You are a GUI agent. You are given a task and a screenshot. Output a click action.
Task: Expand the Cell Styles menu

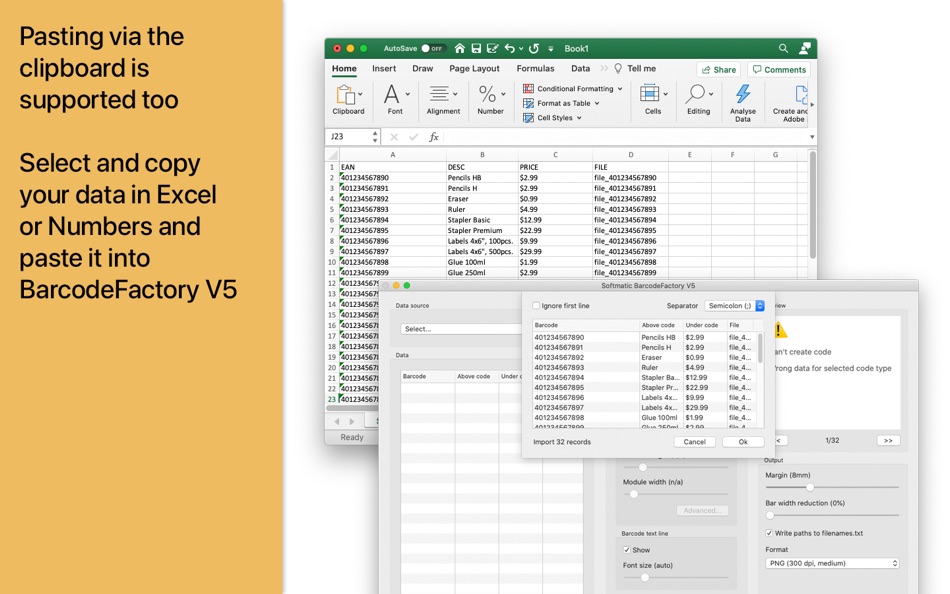[x=579, y=118]
